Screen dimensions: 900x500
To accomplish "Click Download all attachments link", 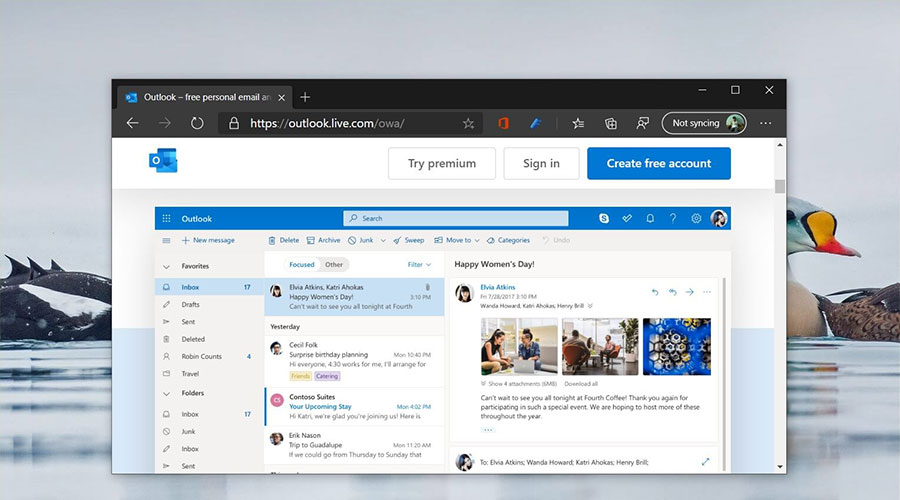I will (x=581, y=383).
